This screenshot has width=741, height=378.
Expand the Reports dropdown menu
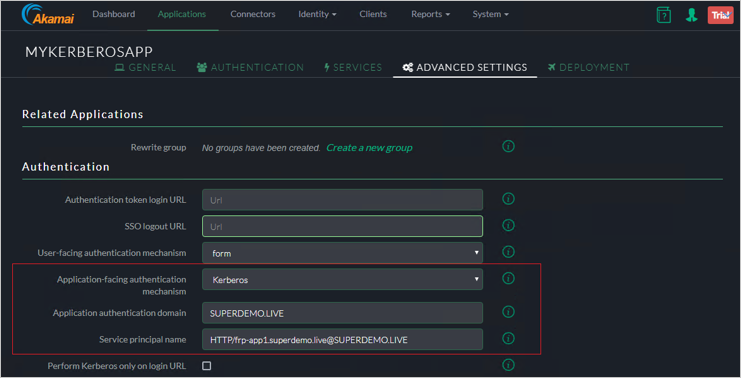pyautogui.click(x=430, y=14)
